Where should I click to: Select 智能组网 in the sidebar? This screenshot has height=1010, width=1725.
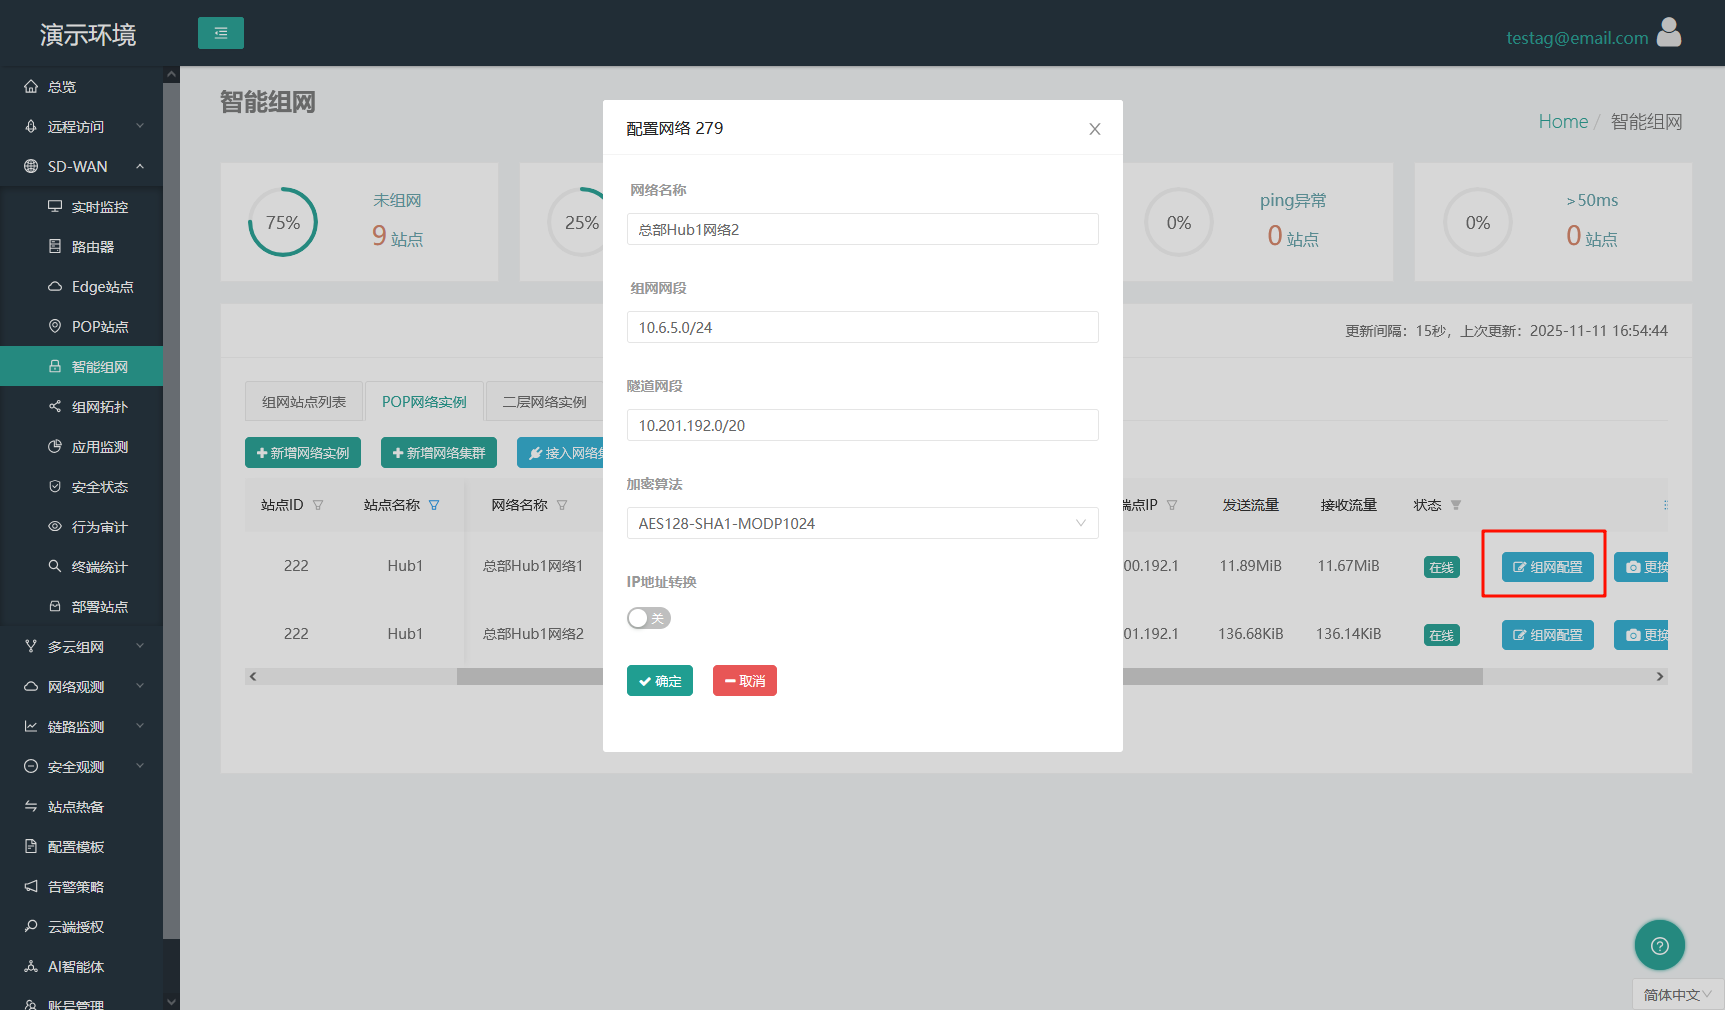tap(81, 367)
